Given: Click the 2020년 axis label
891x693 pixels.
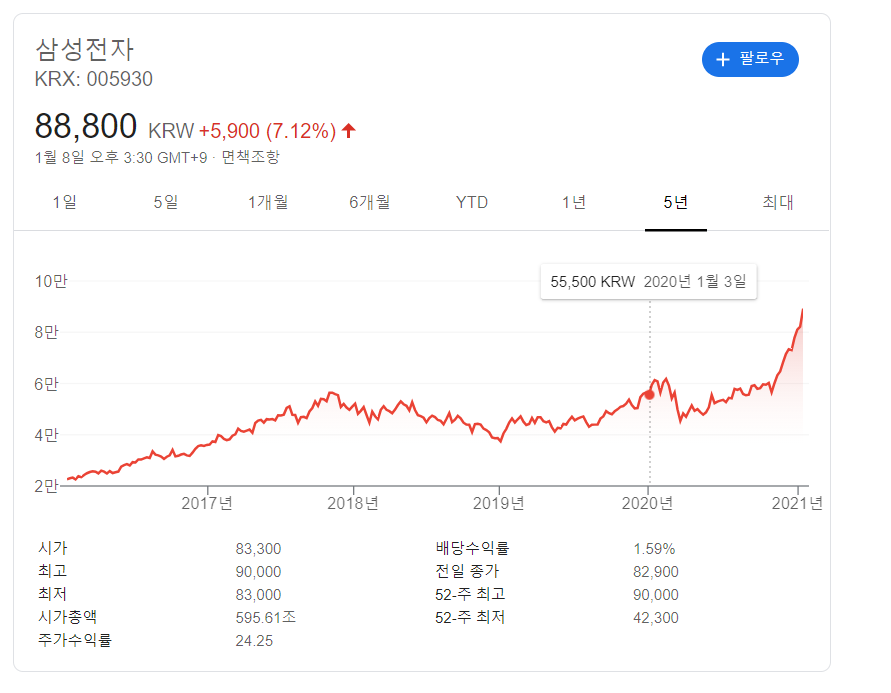Looking at the screenshot, I should [647, 503].
